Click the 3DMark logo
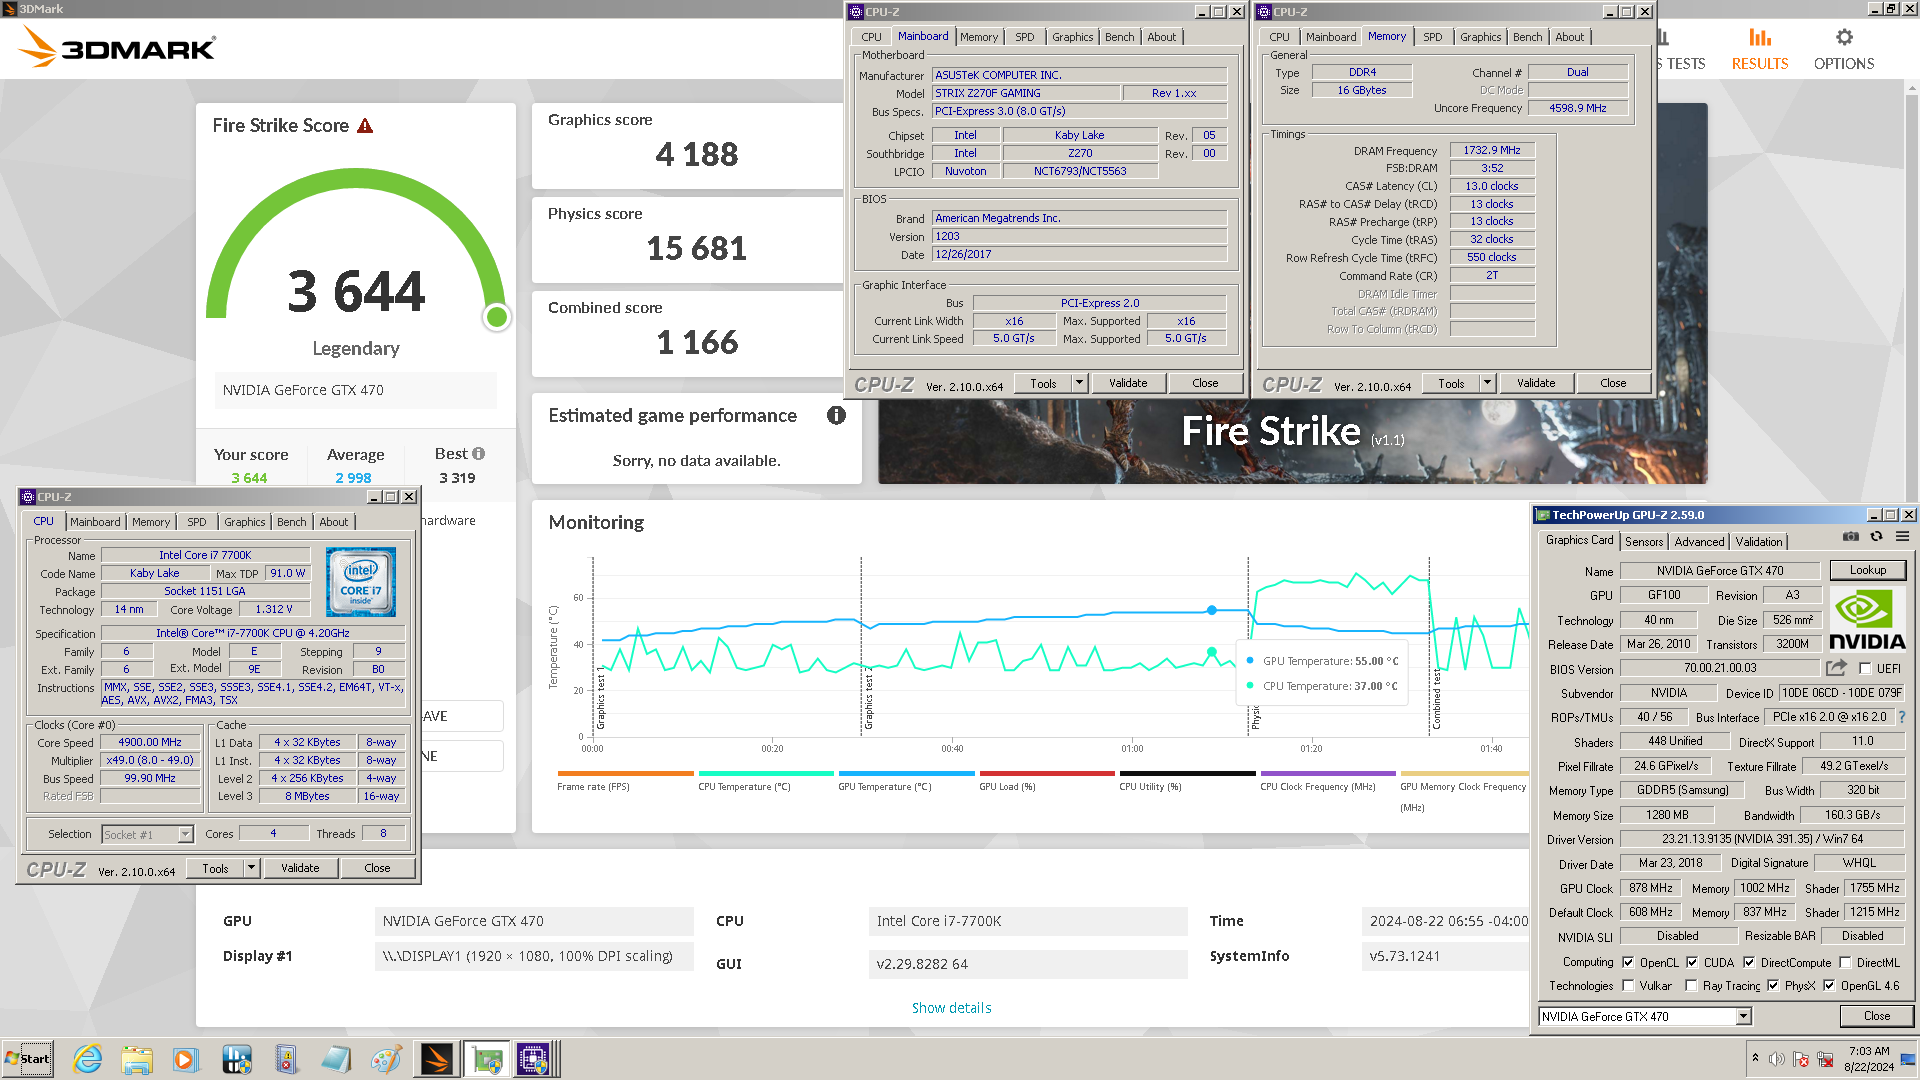 [x=117, y=47]
